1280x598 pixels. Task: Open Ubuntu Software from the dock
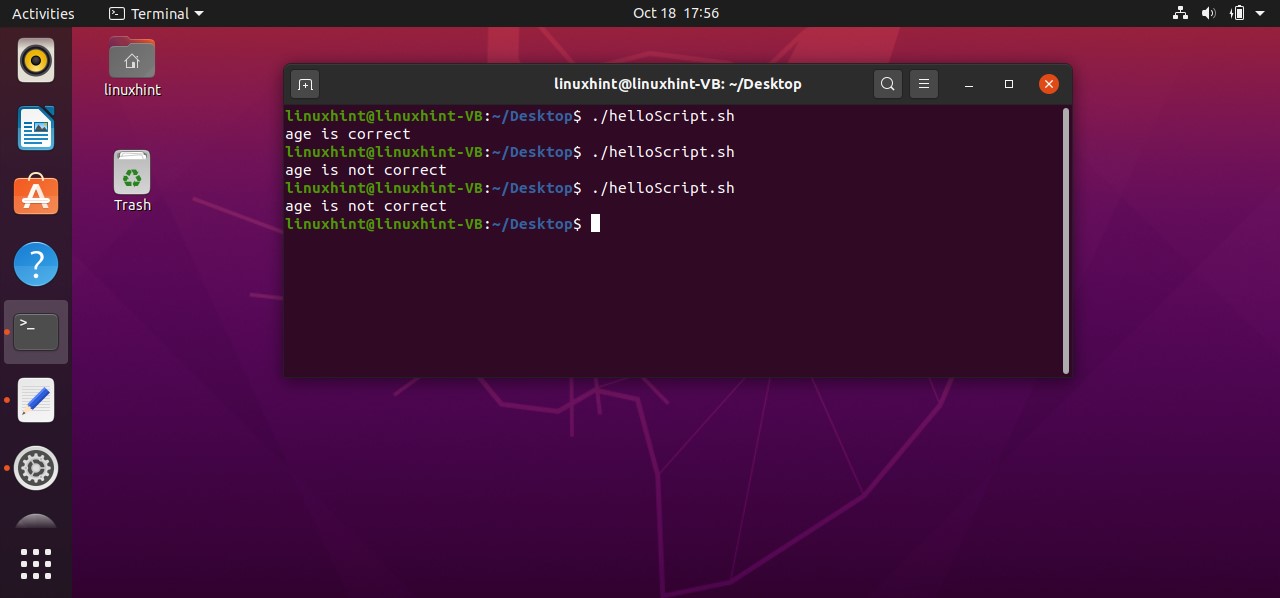pos(36,196)
